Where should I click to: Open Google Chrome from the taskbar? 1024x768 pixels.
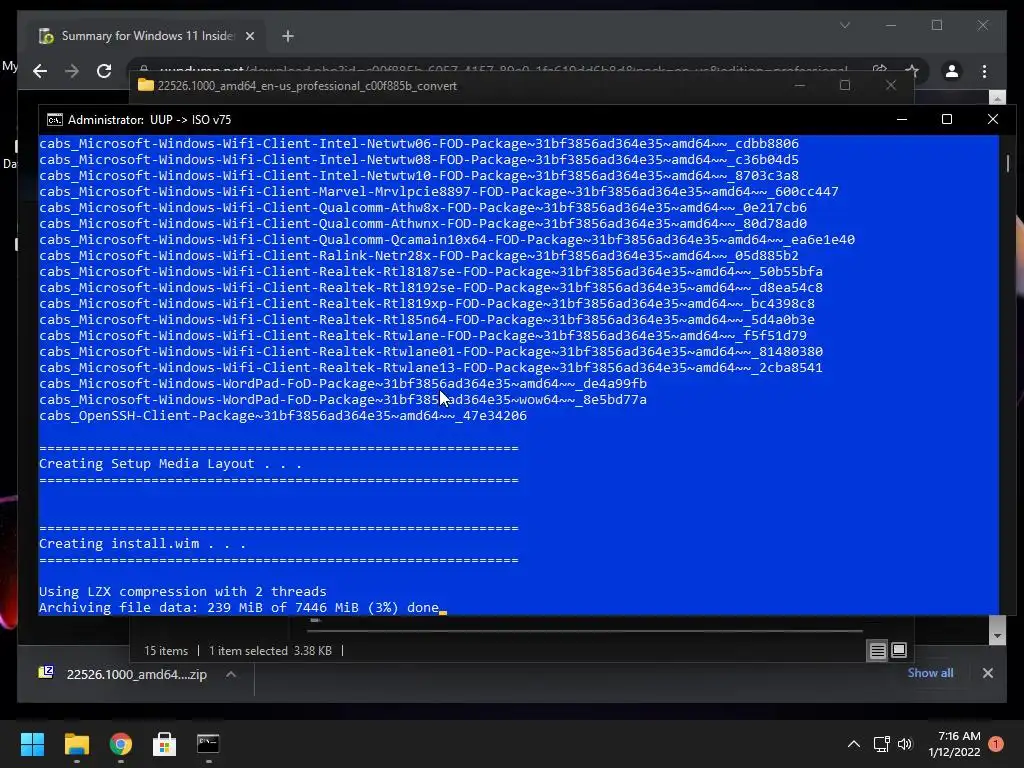[120, 744]
